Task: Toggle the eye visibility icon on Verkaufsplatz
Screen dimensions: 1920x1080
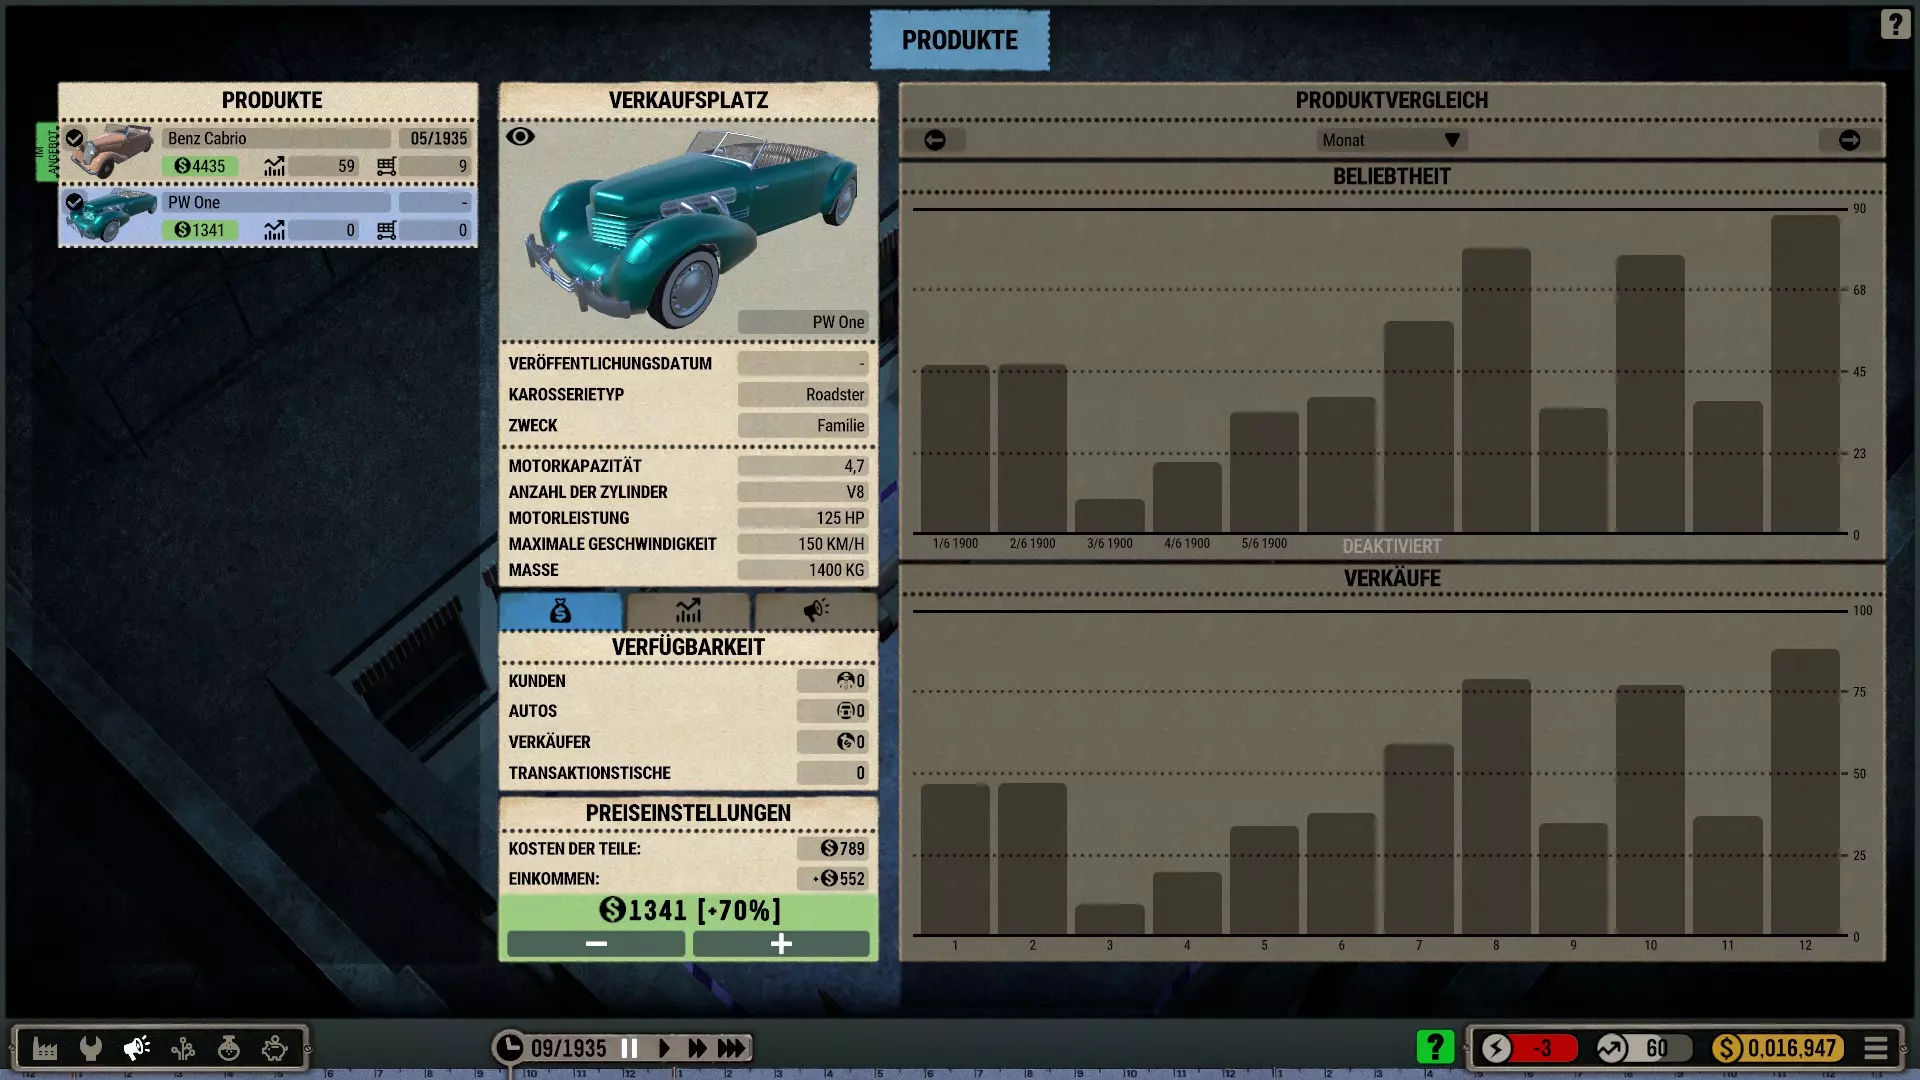Action: 520,137
